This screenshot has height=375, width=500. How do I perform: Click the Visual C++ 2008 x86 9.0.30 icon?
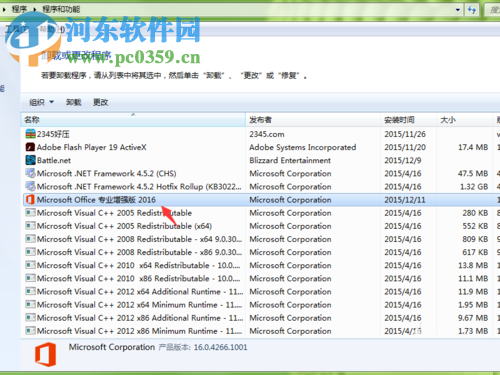click(x=30, y=252)
